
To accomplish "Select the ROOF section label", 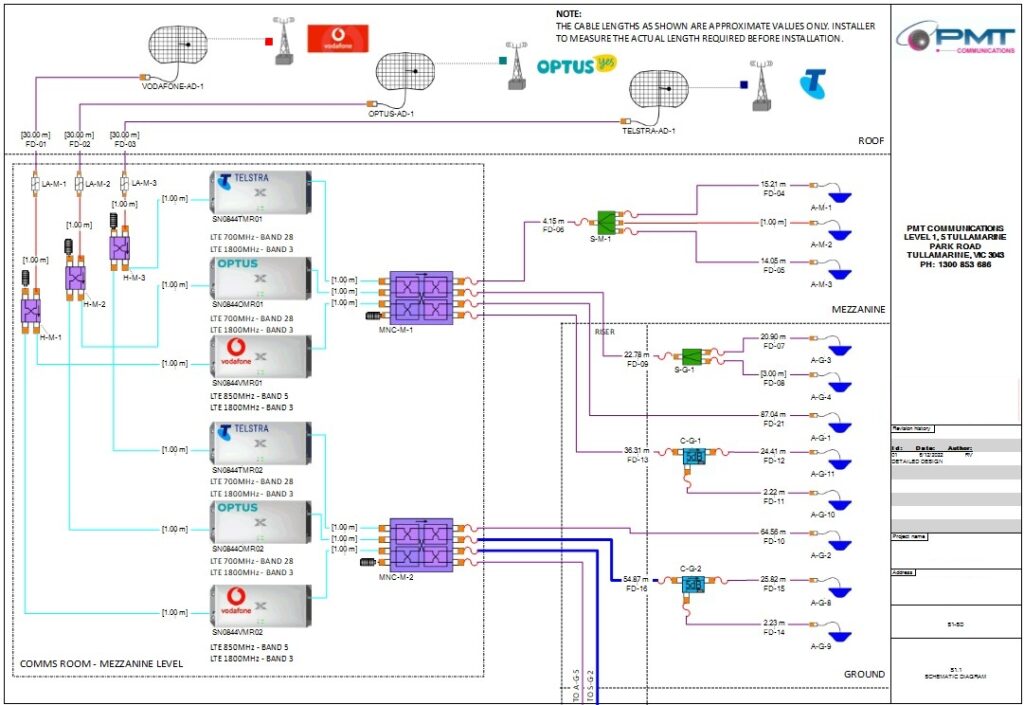I will (x=869, y=141).
